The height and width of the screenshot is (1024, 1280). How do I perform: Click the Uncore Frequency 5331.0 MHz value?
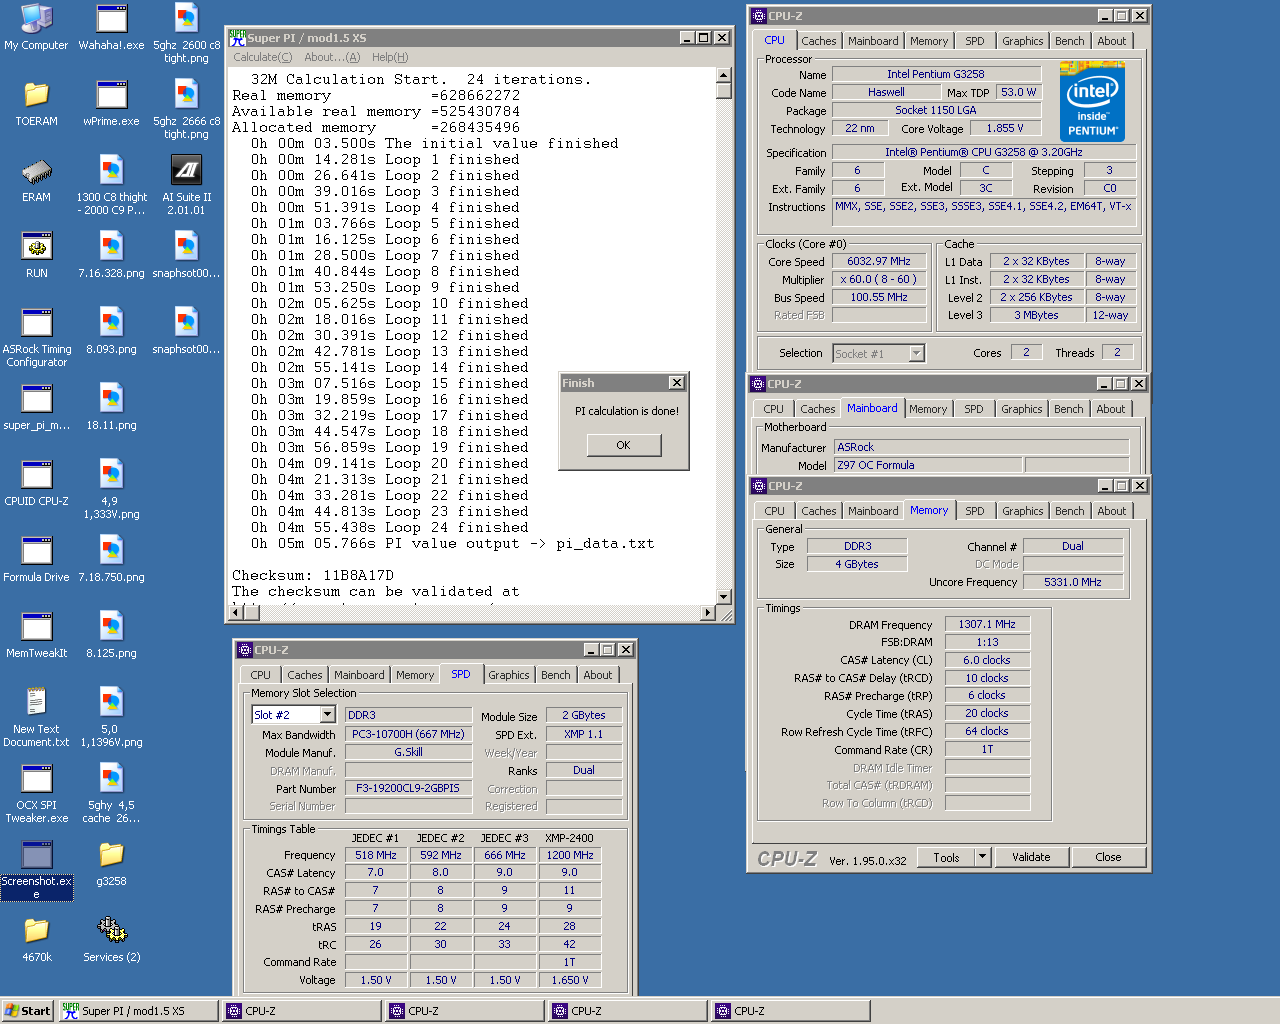pos(1073,582)
